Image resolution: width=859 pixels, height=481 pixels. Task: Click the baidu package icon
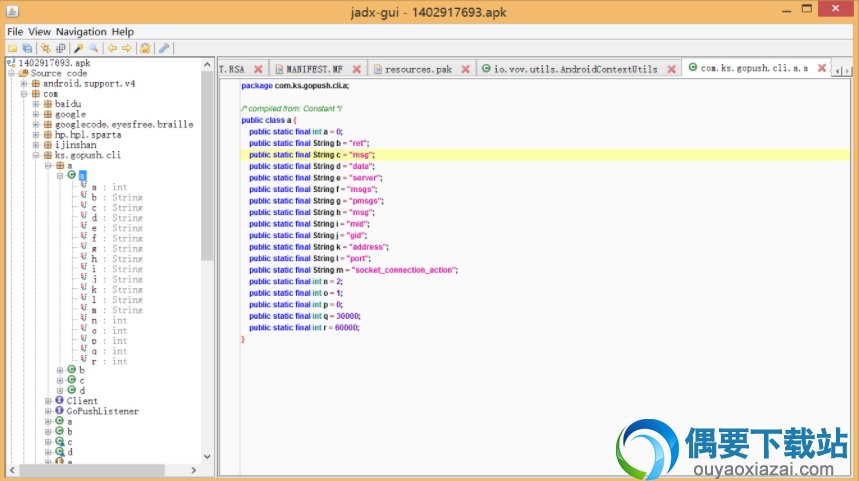click(48, 104)
